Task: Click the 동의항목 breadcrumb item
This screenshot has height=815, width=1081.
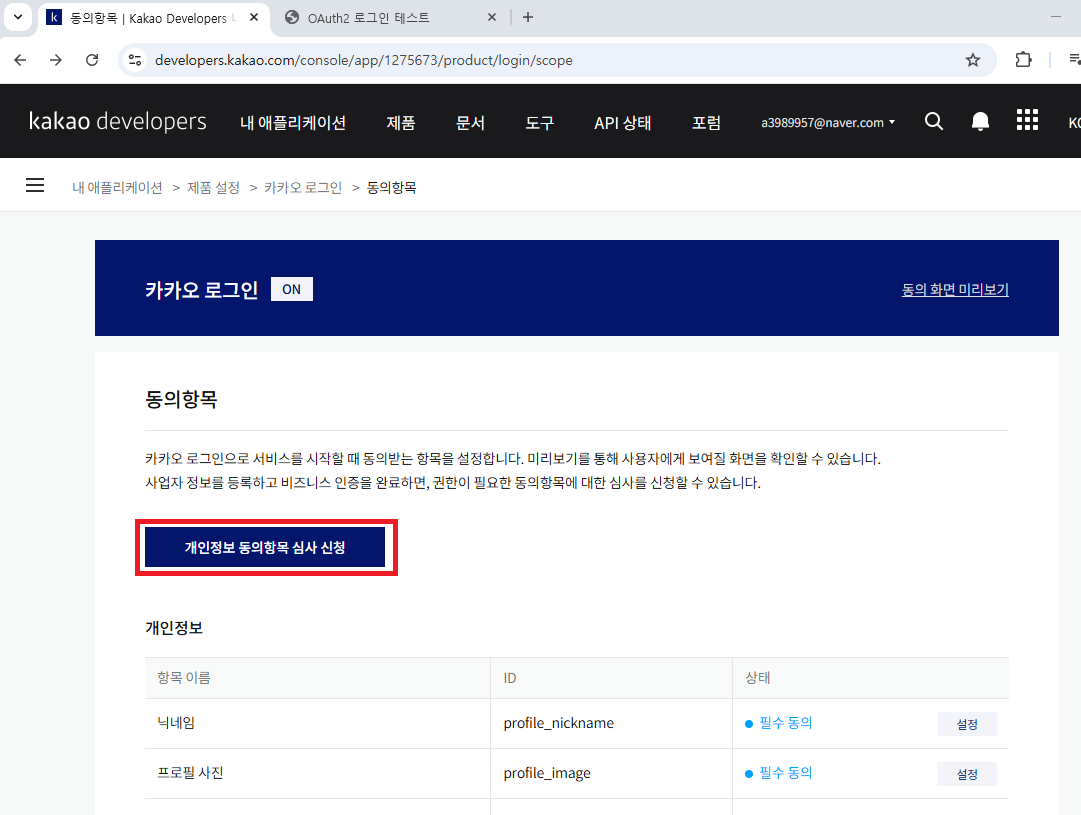Action: (x=391, y=188)
